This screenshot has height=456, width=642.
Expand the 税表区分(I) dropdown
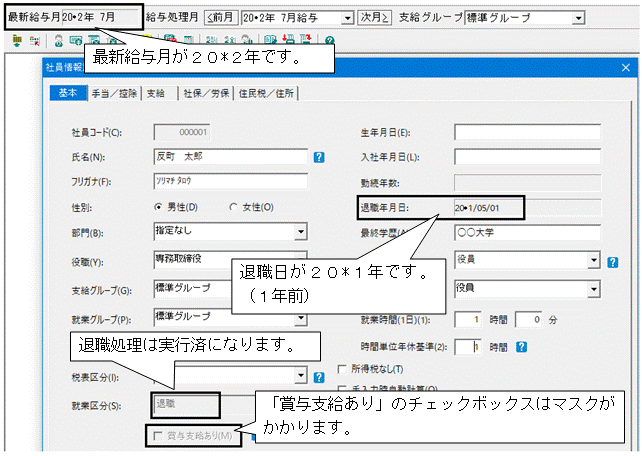301,375
